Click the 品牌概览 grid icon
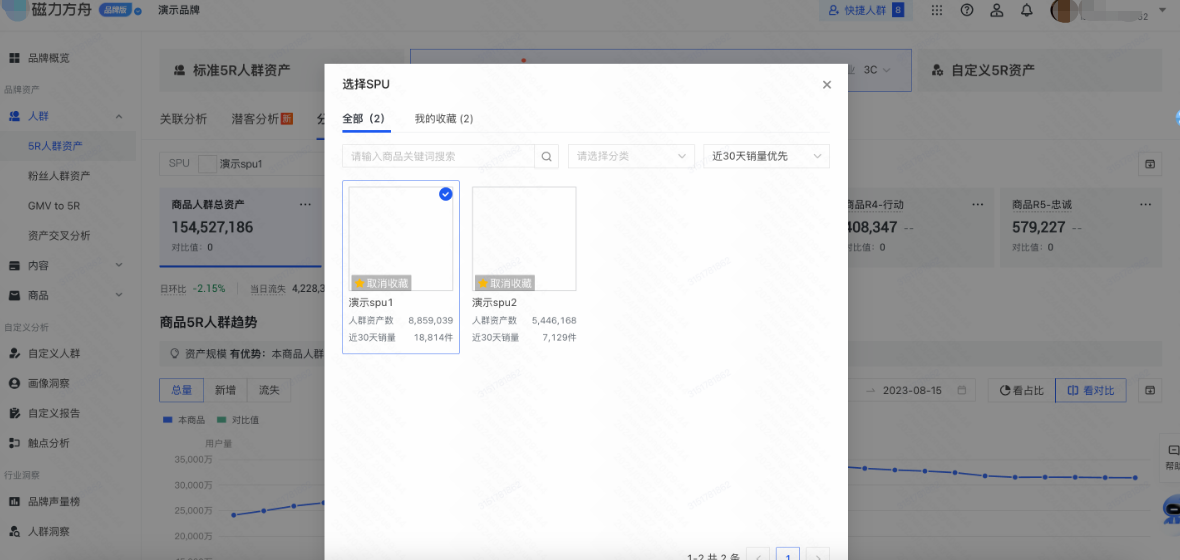 (14, 58)
